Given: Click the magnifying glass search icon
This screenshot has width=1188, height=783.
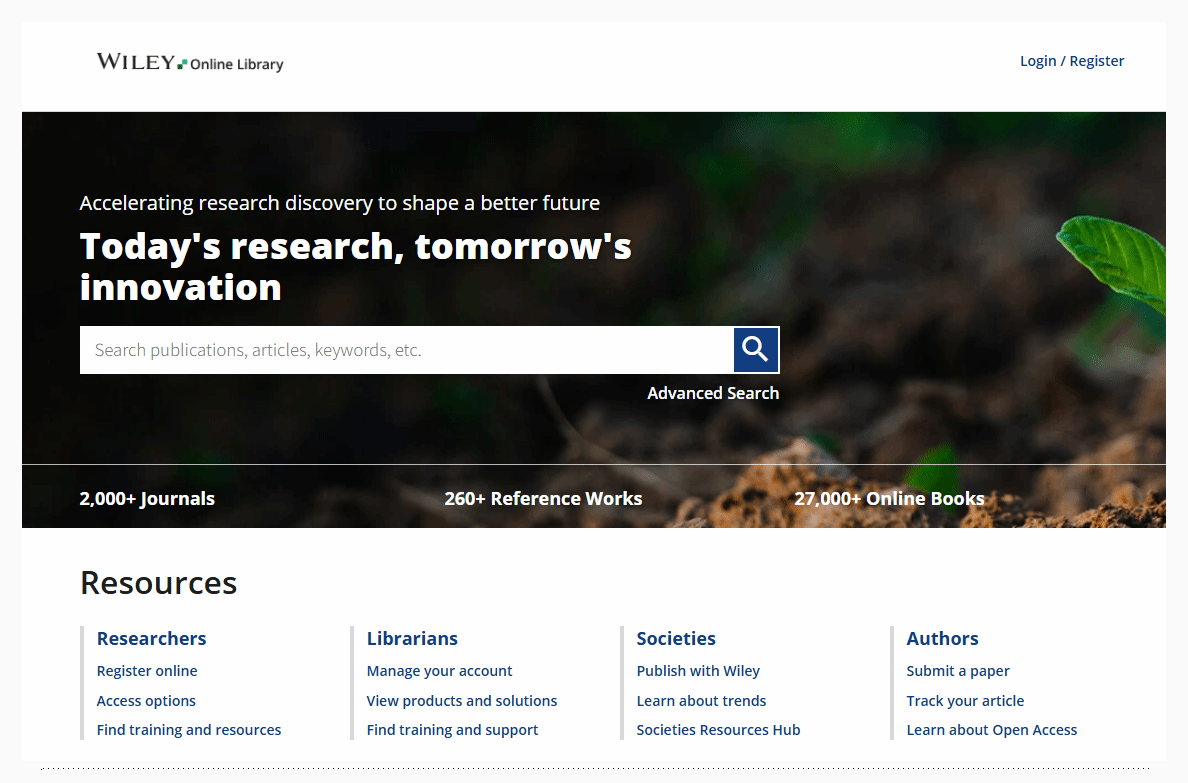Looking at the screenshot, I should (756, 350).
